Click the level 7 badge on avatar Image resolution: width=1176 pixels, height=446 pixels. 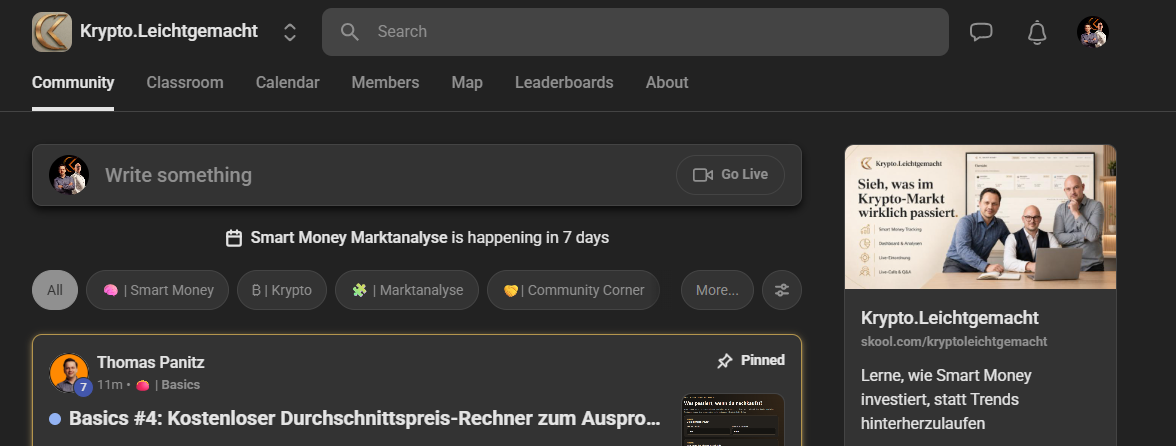pyautogui.click(x=83, y=388)
